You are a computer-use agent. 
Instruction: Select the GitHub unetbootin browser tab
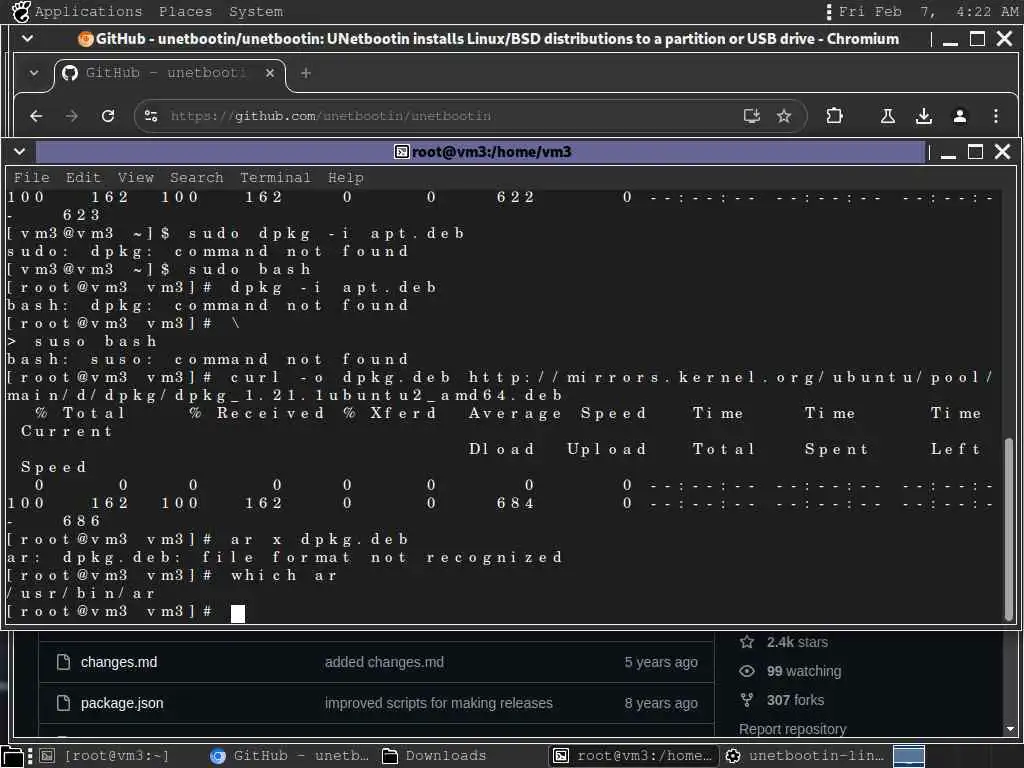pyautogui.click(x=168, y=73)
